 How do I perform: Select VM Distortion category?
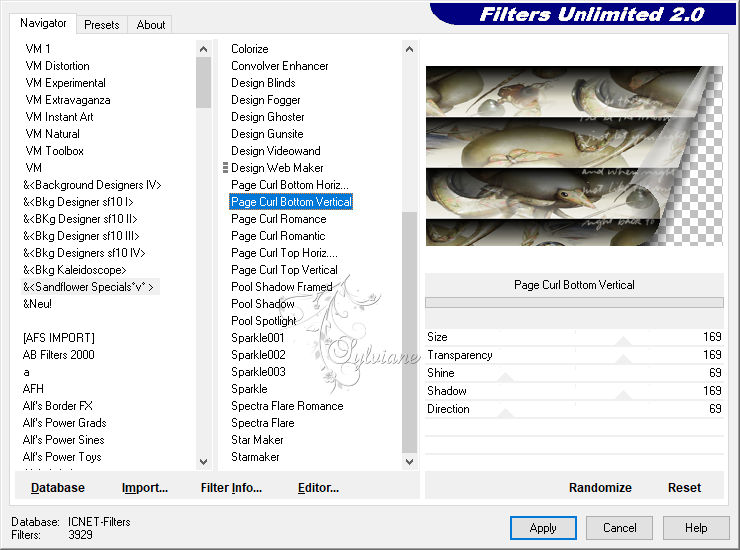click(57, 66)
